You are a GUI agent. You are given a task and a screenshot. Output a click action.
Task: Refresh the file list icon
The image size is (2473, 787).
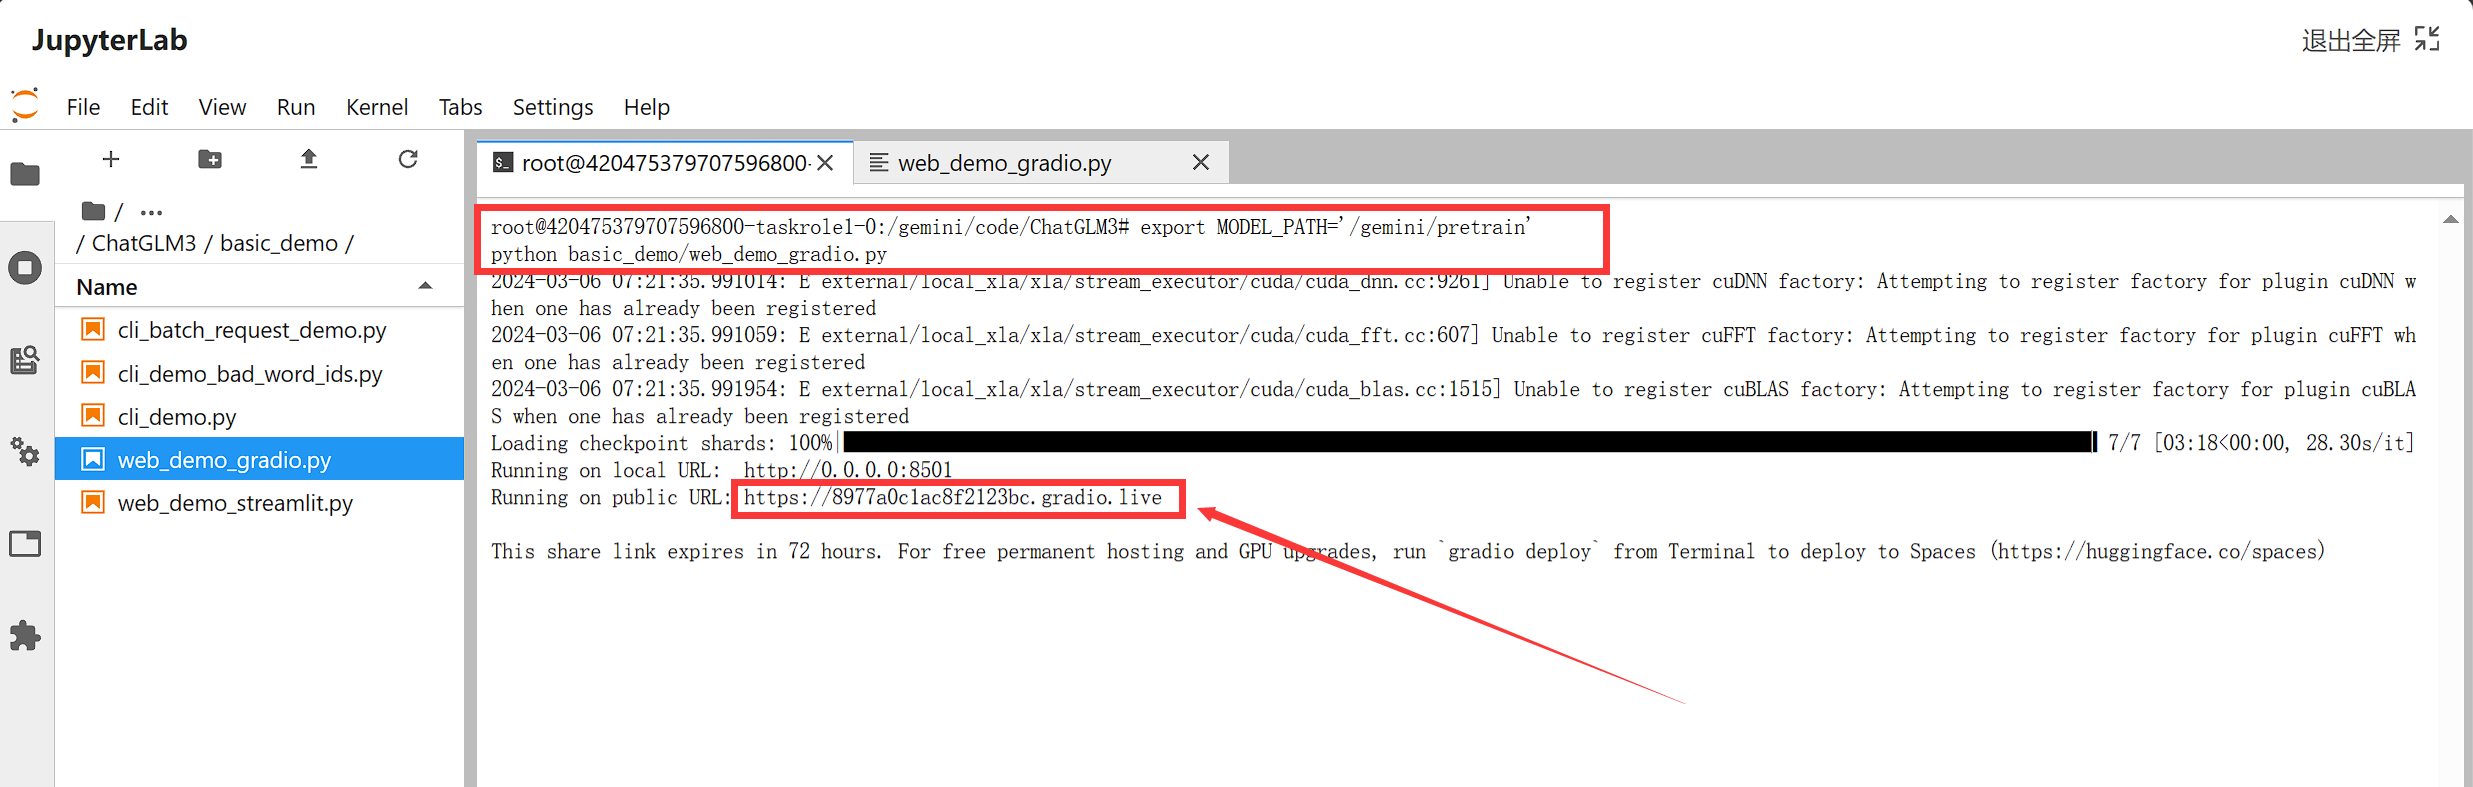pyautogui.click(x=408, y=159)
